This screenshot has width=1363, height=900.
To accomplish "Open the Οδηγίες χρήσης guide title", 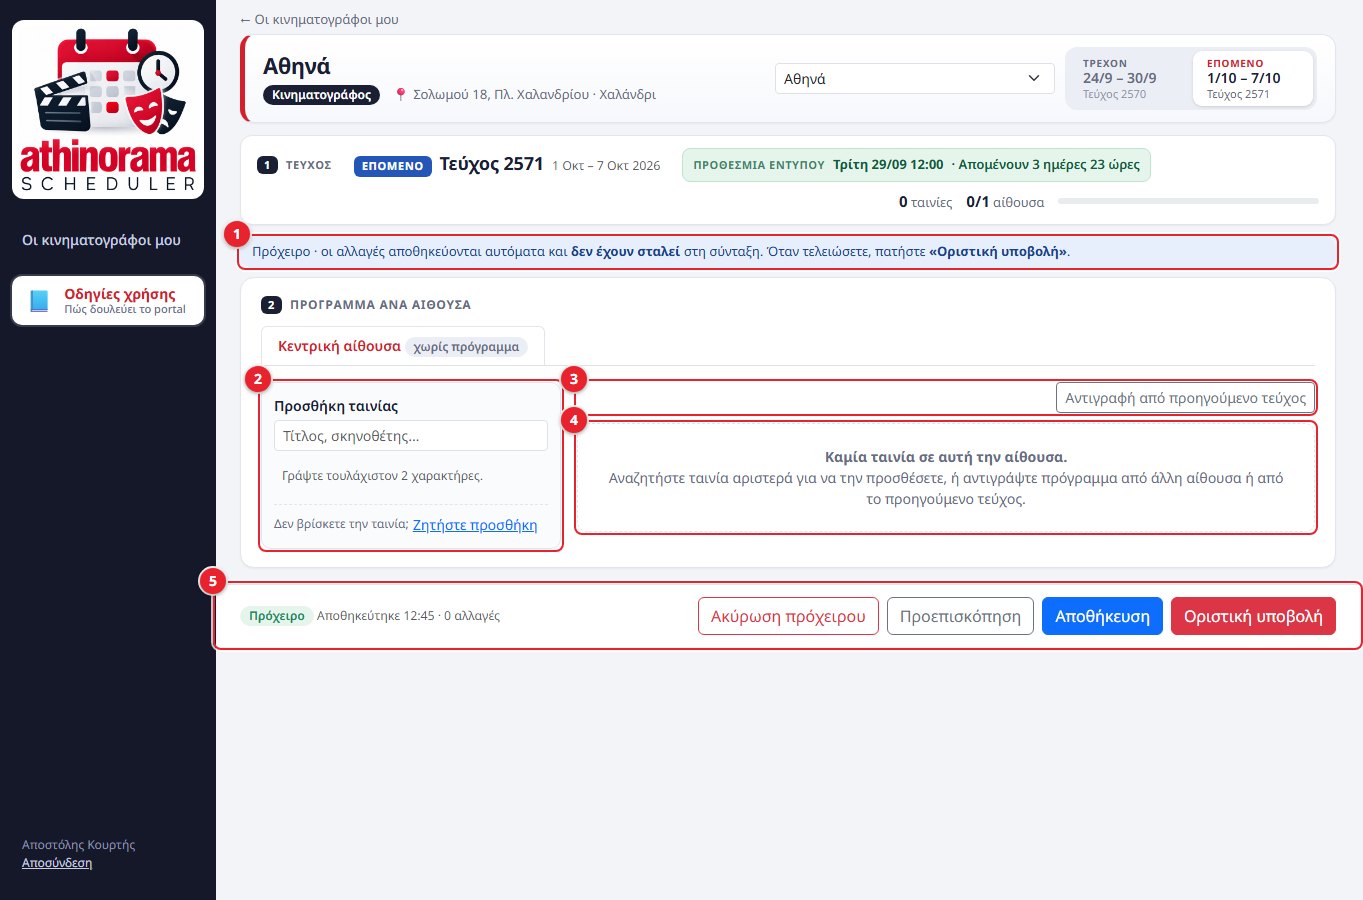I will 120,294.
